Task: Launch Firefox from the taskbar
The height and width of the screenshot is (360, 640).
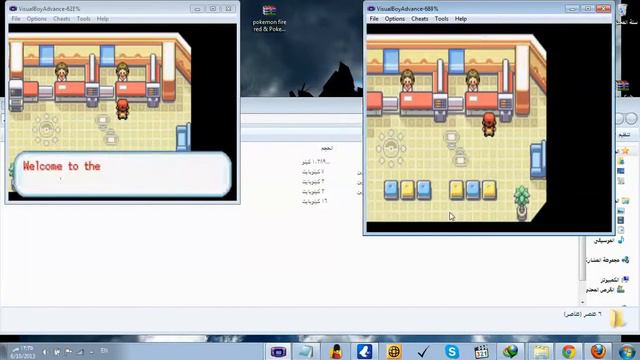Action: pos(598,351)
